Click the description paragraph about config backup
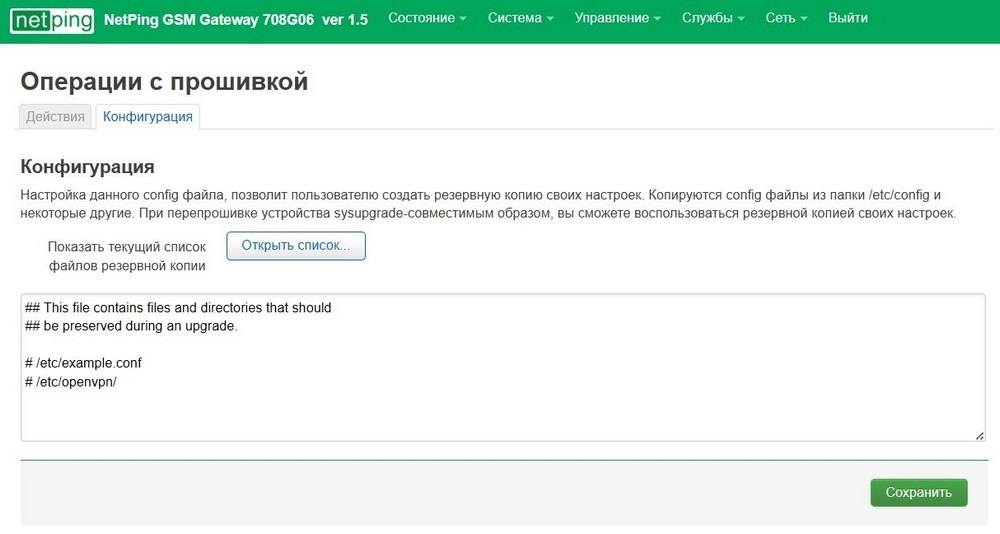 point(480,204)
